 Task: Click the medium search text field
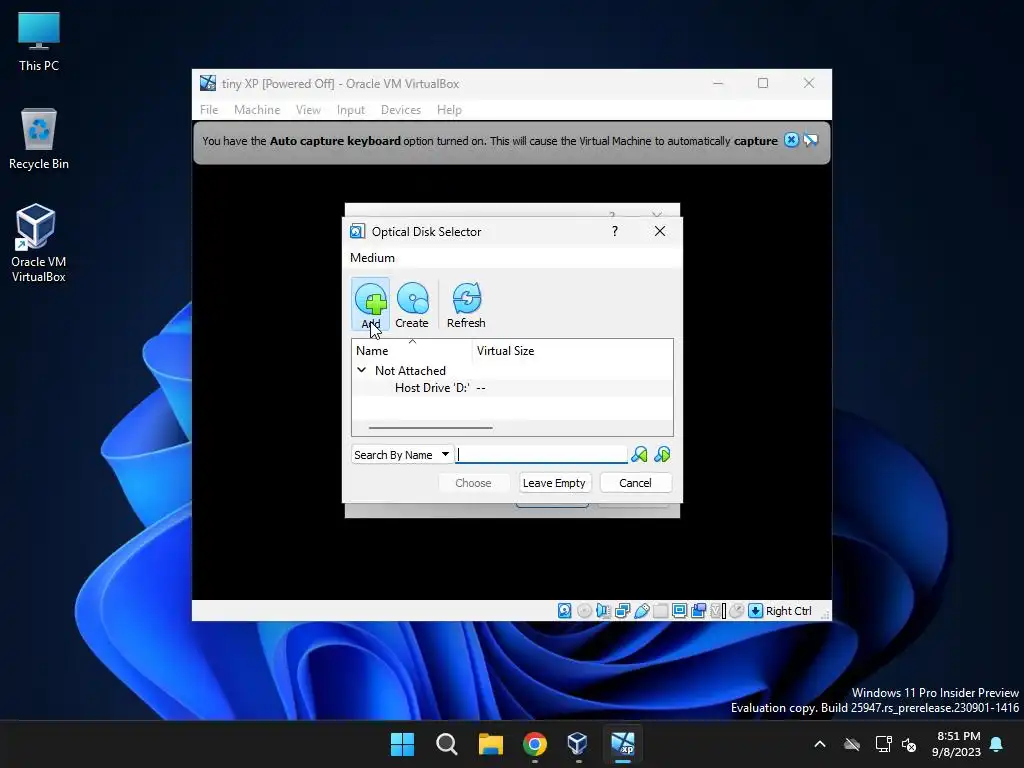pos(542,455)
